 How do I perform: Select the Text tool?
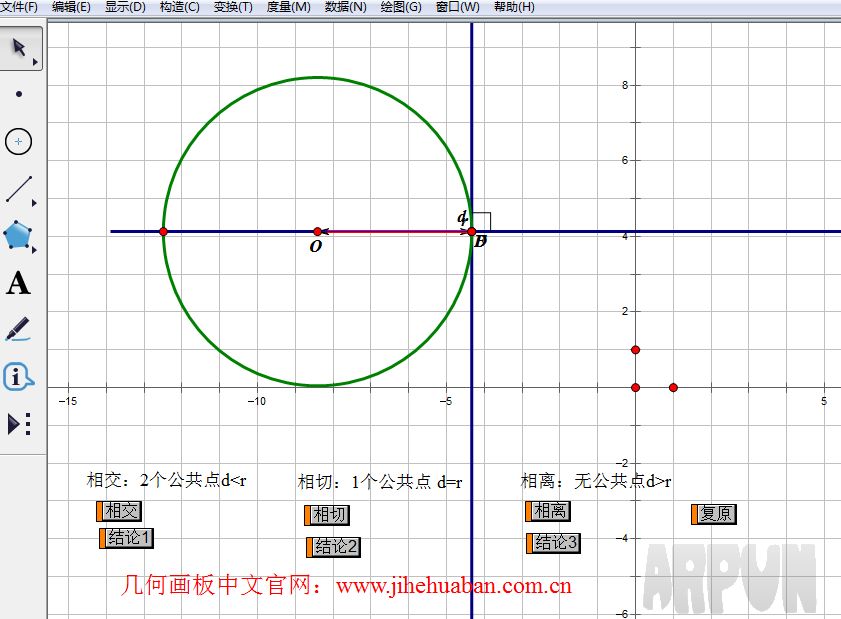pos(20,283)
